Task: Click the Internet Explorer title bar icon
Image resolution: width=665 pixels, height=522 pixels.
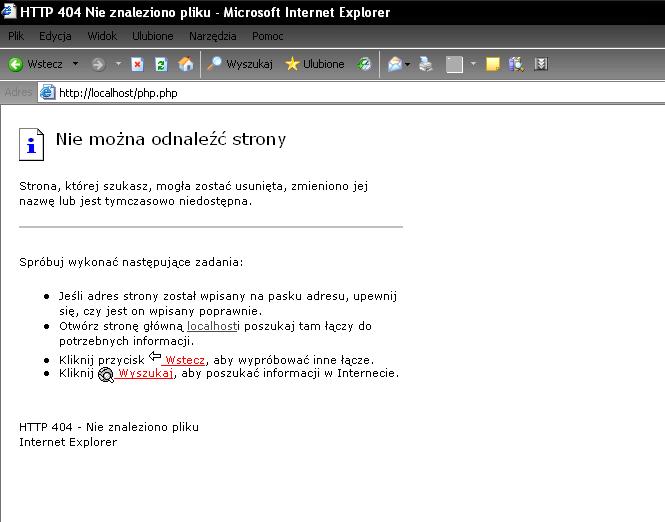Action: (8, 11)
